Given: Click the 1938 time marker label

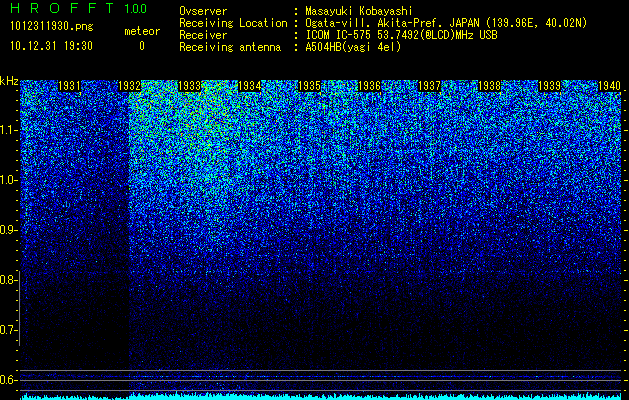Looking at the screenshot, I should pos(489,86).
